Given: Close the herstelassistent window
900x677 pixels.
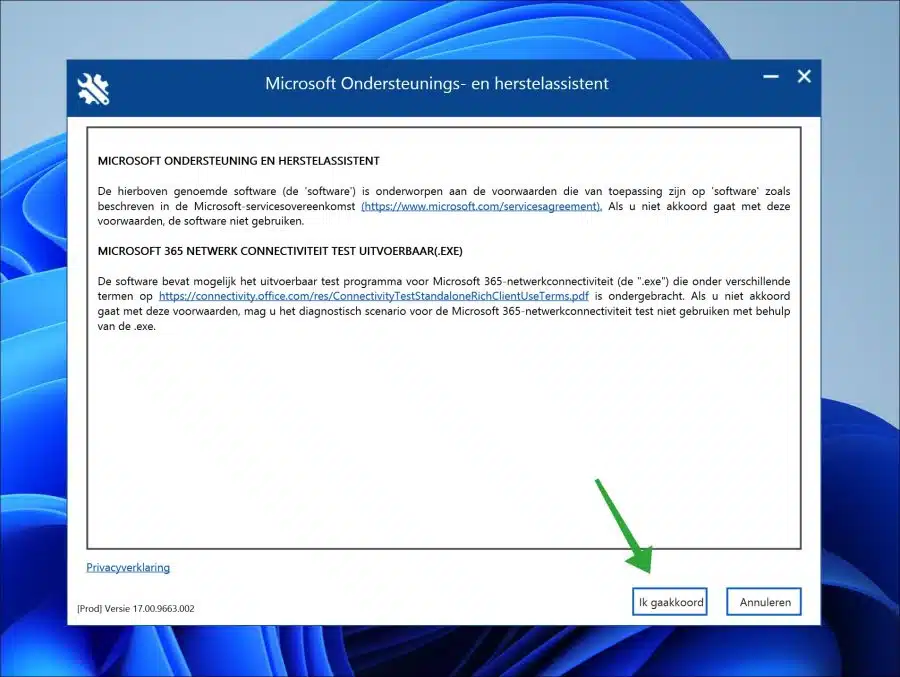Looking at the screenshot, I should (x=804, y=76).
